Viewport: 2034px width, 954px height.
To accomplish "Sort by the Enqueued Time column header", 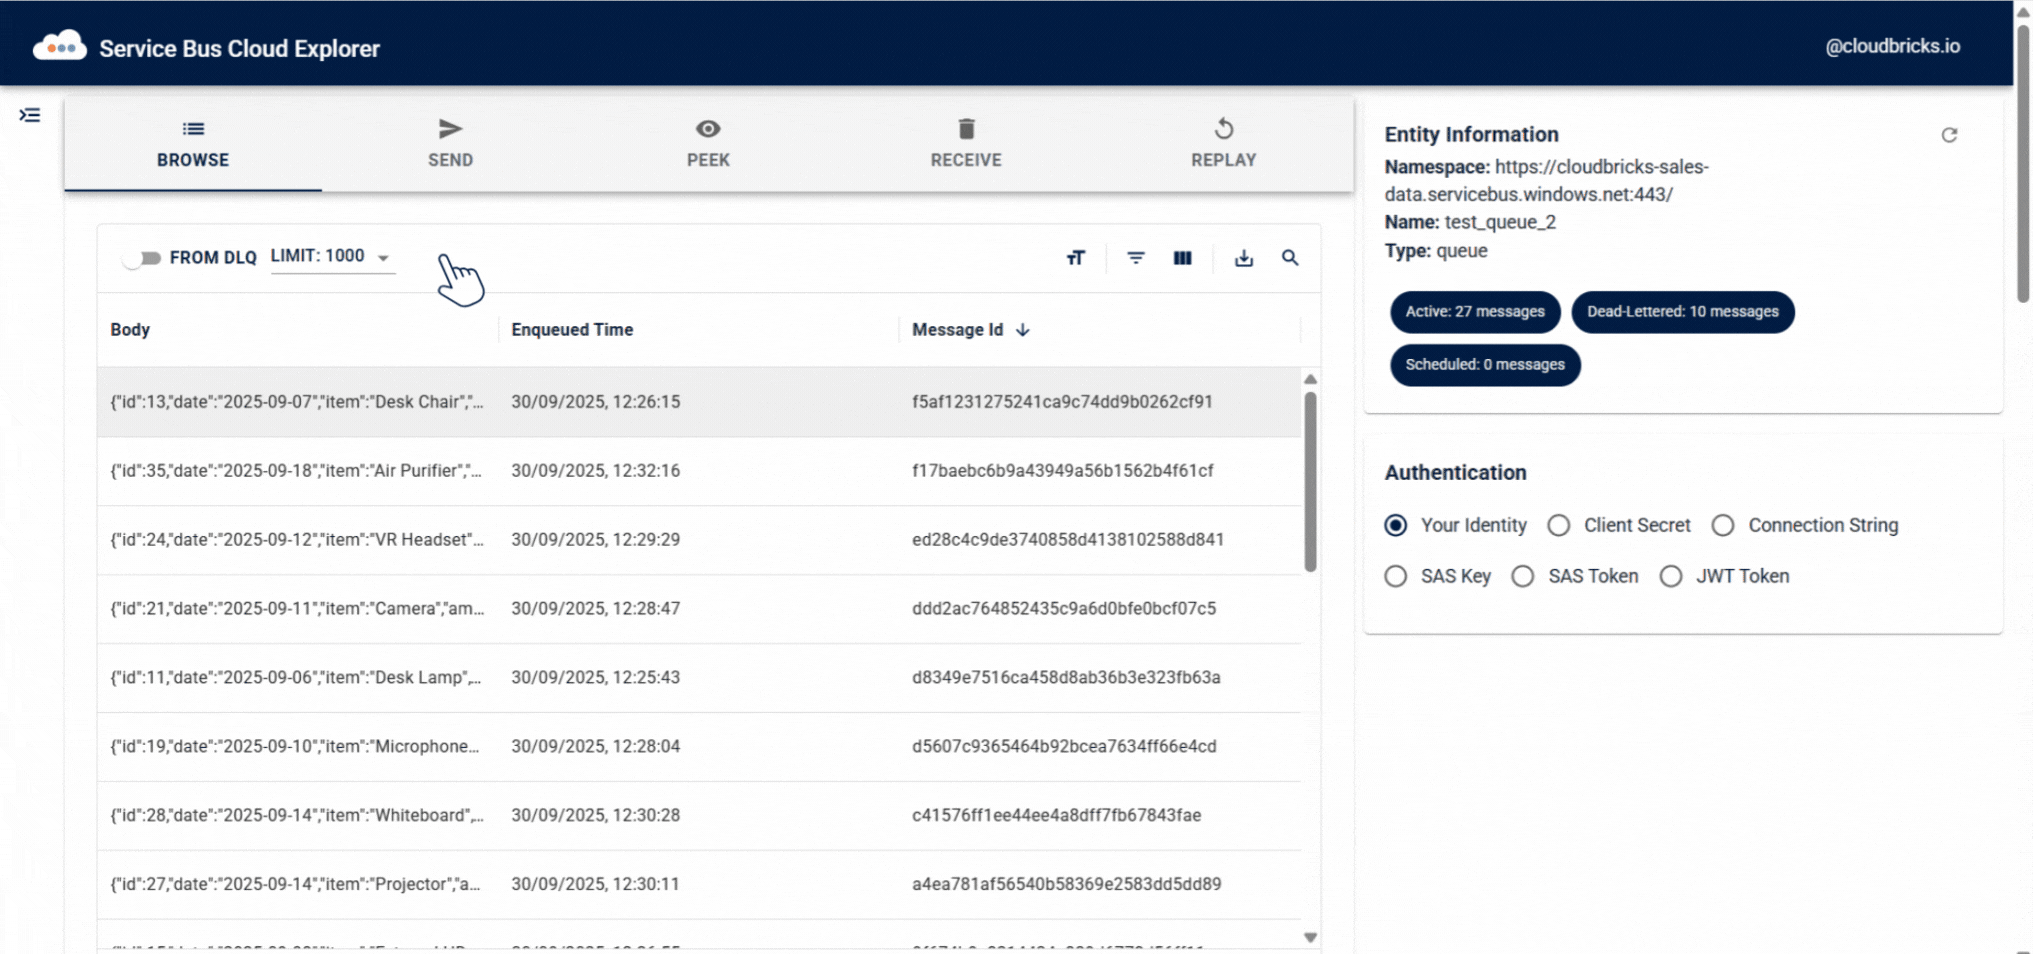I will [x=572, y=330].
